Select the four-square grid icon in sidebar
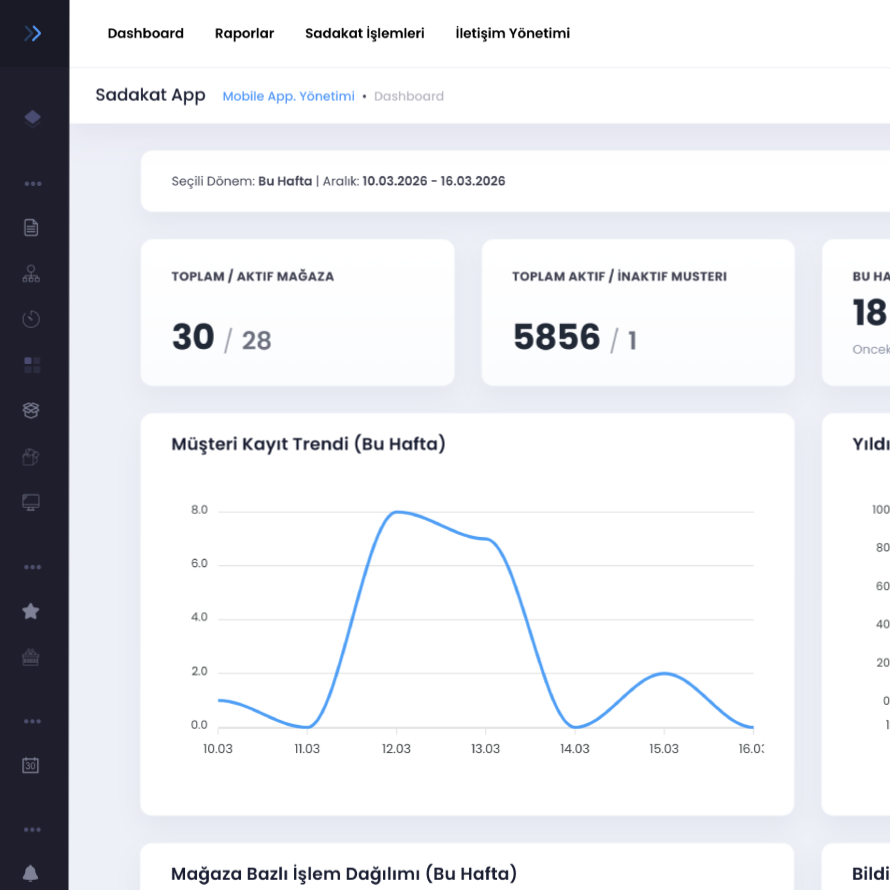 click(x=31, y=365)
